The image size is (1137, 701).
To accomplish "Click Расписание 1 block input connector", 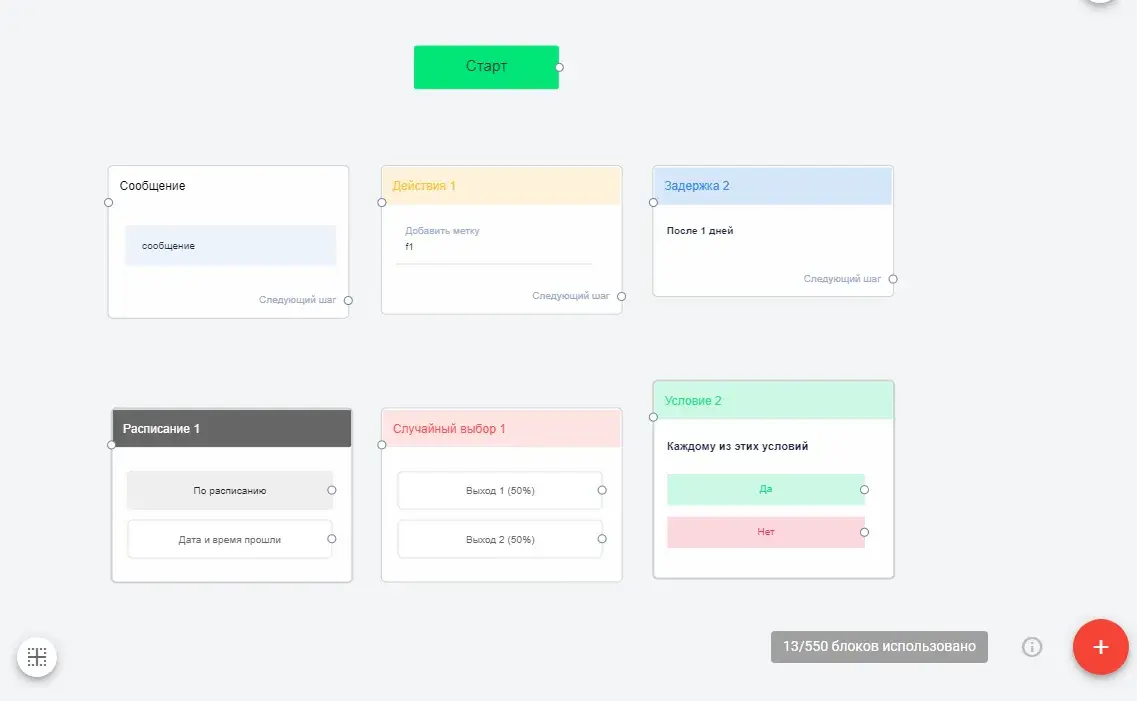I will (112, 445).
